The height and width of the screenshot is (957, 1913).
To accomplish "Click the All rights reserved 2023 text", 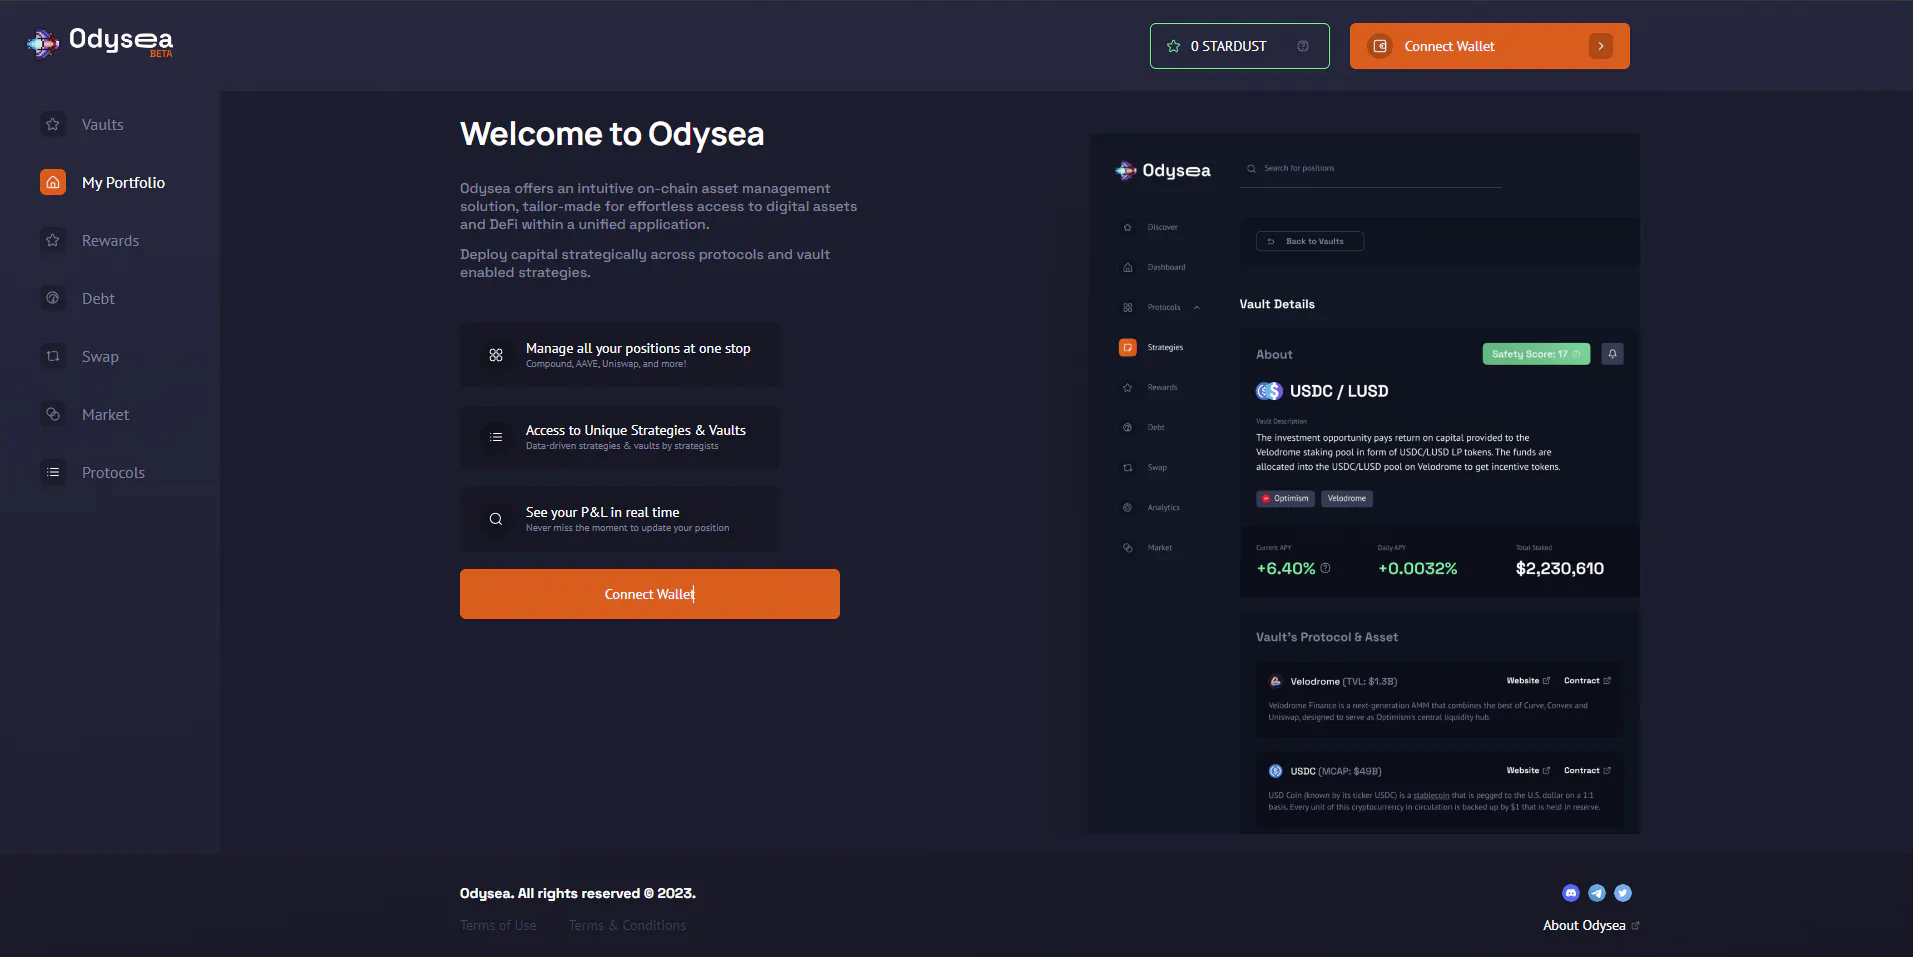I will click(x=578, y=894).
